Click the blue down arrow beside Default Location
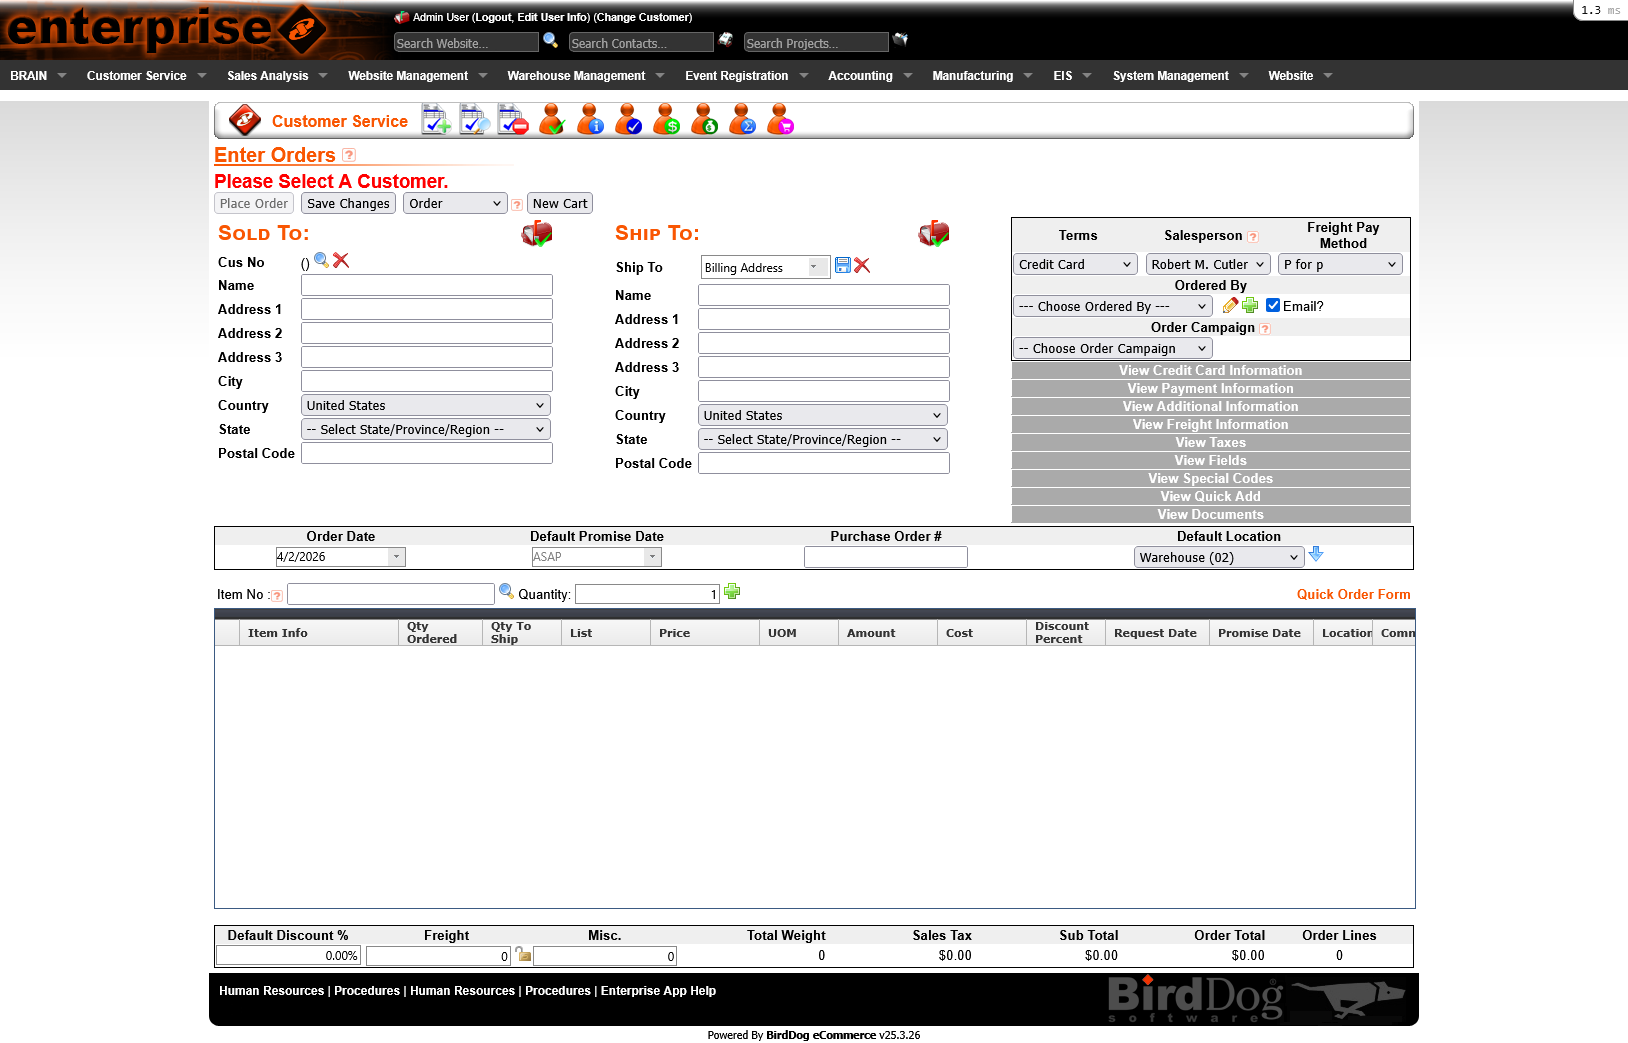Viewport: 1628px width, 1043px height. (x=1316, y=554)
